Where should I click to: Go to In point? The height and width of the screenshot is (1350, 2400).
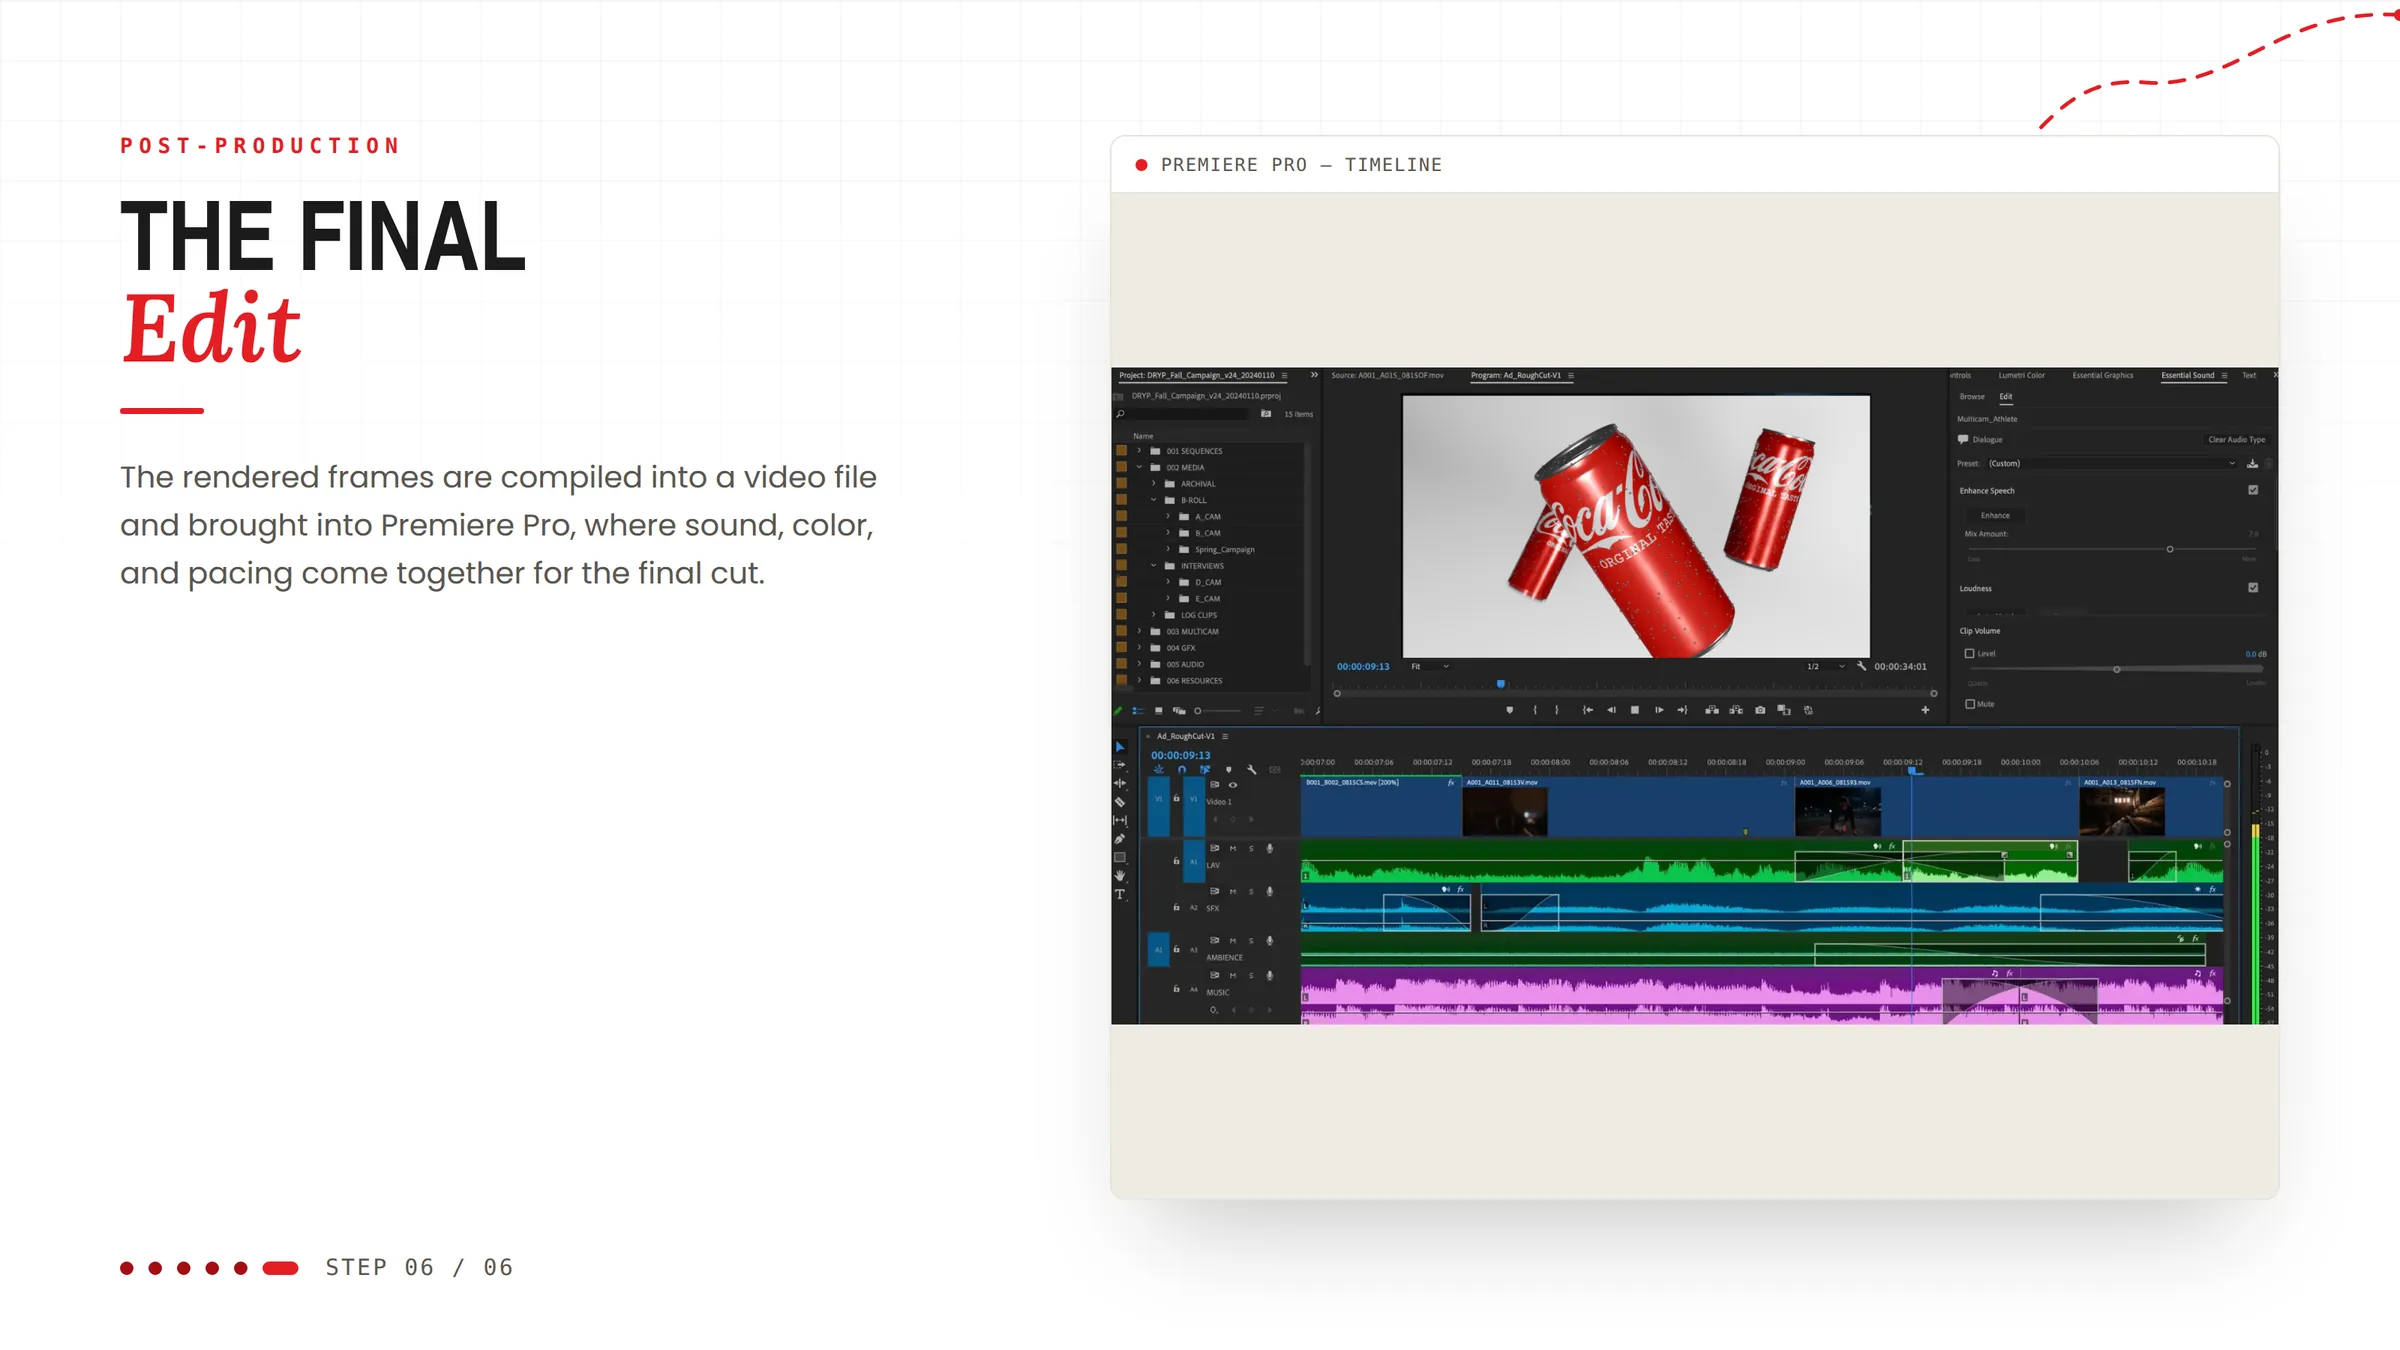click(x=1587, y=710)
